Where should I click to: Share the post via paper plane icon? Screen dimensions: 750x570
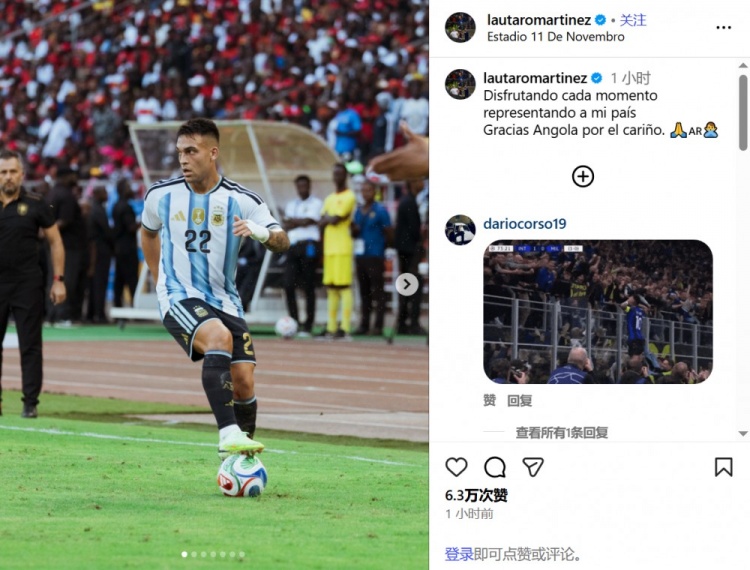pyautogui.click(x=533, y=467)
